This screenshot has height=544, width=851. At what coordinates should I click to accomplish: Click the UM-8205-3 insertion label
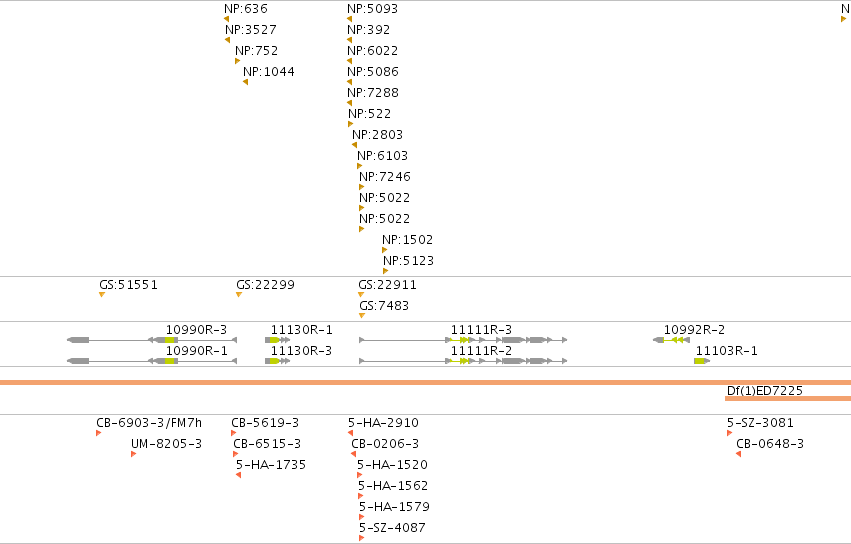tap(167, 444)
